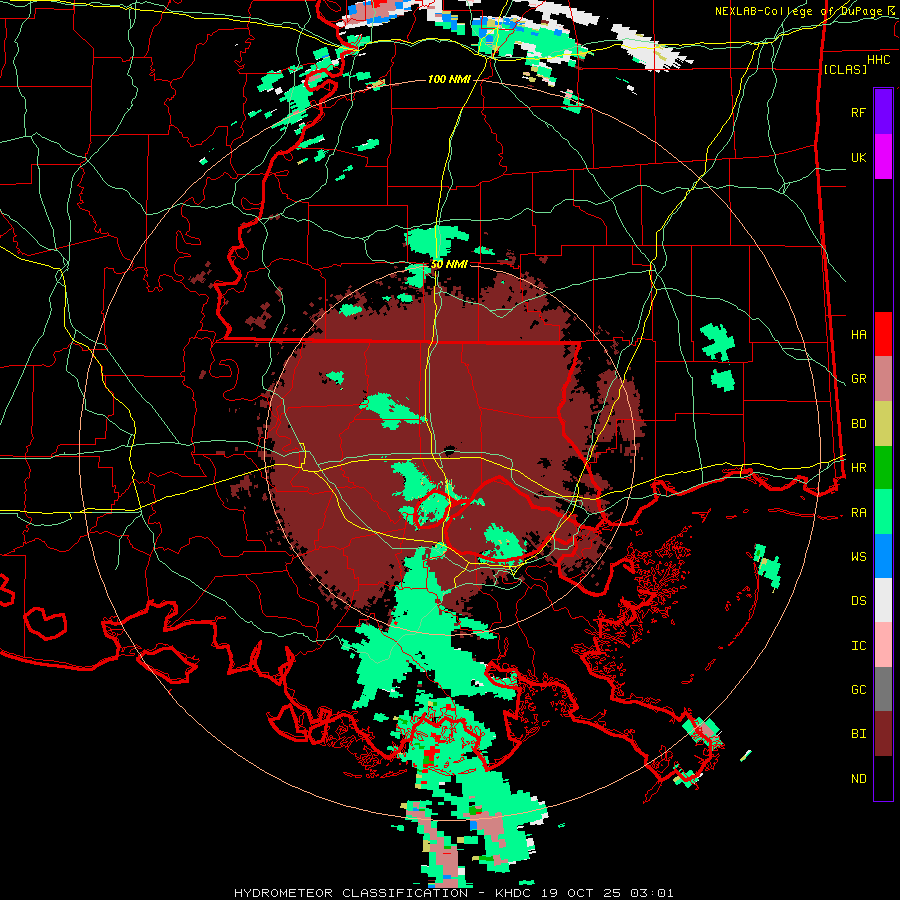Click the DS white legend swatch

click(x=883, y=600)
